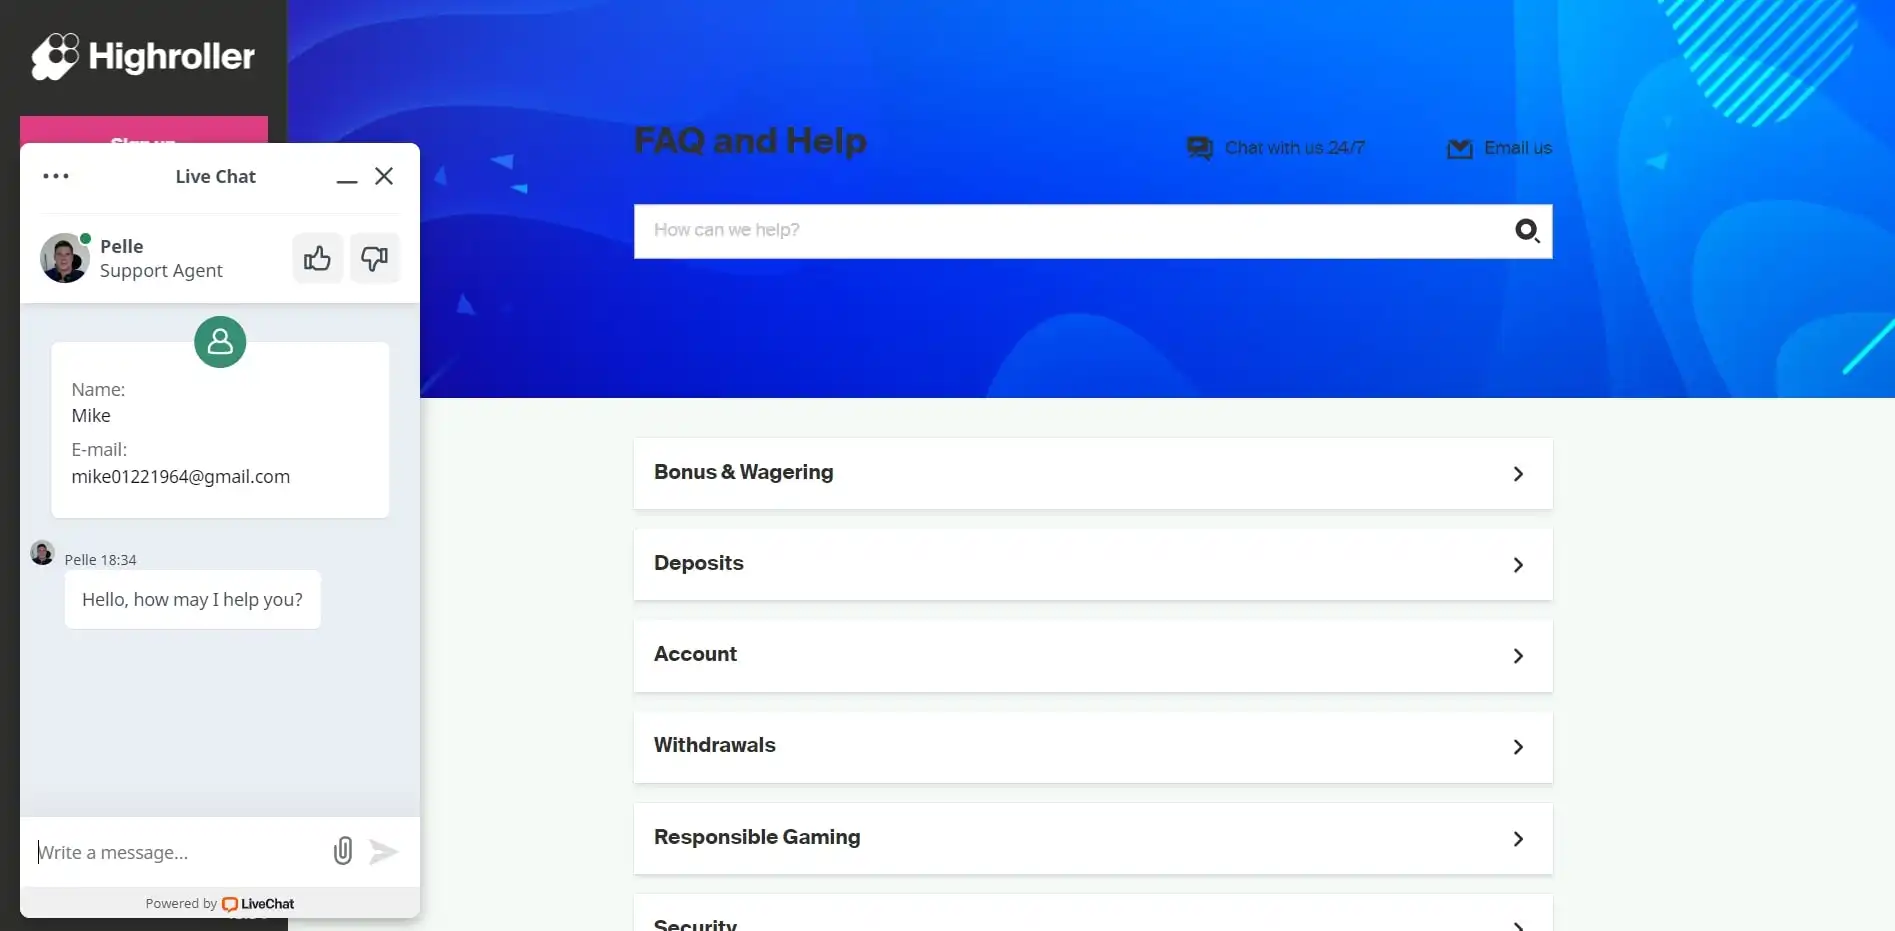Viewport: 1895px width, 931px height.
Task: Open the live chat three-dots menu
Action: pos(56,176)
